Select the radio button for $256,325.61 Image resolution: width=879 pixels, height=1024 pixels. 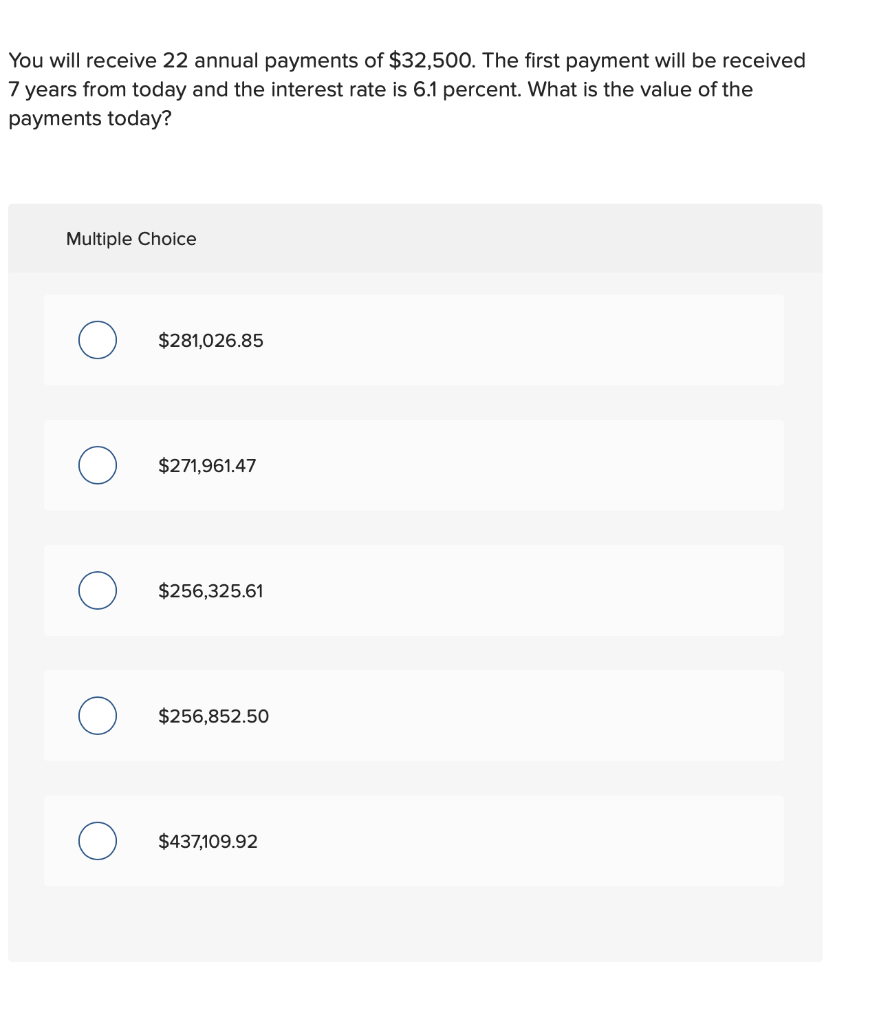click(x=97, y=591)
